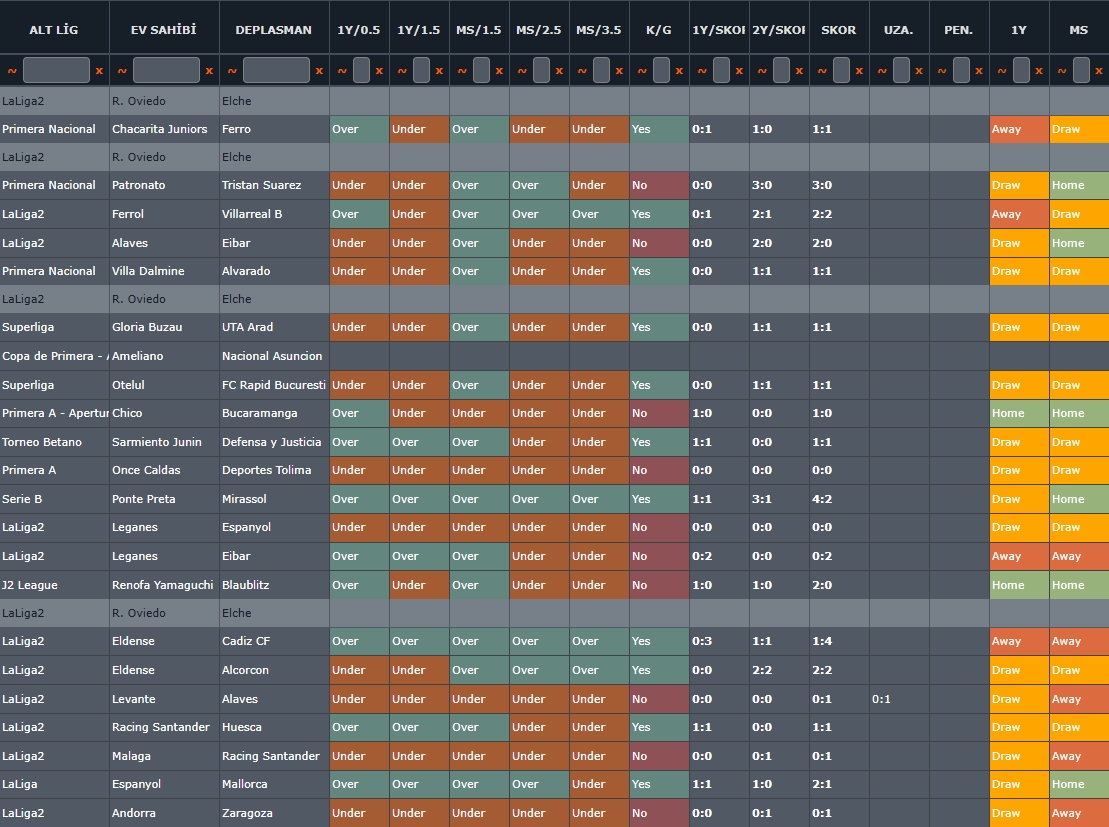
Task: Click the tilde icon under PEN. column
Action: [942, 71]
